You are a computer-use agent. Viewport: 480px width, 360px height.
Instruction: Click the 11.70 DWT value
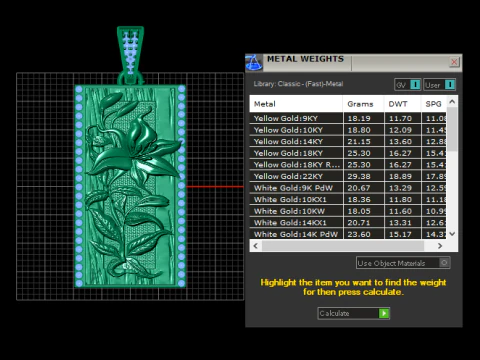point(400,118)
